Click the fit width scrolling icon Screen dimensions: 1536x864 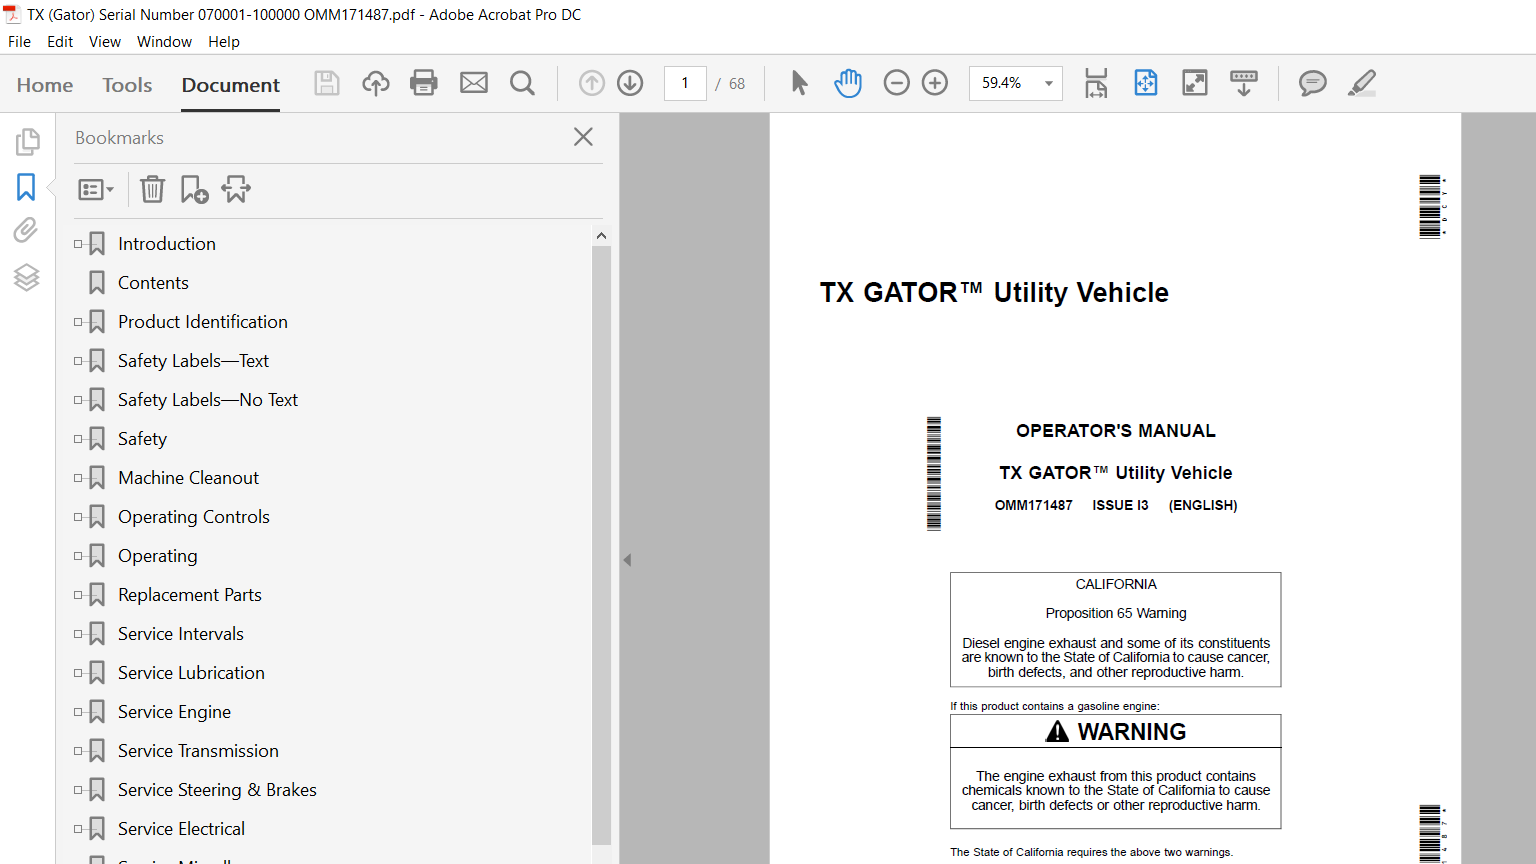point(1096,83)
